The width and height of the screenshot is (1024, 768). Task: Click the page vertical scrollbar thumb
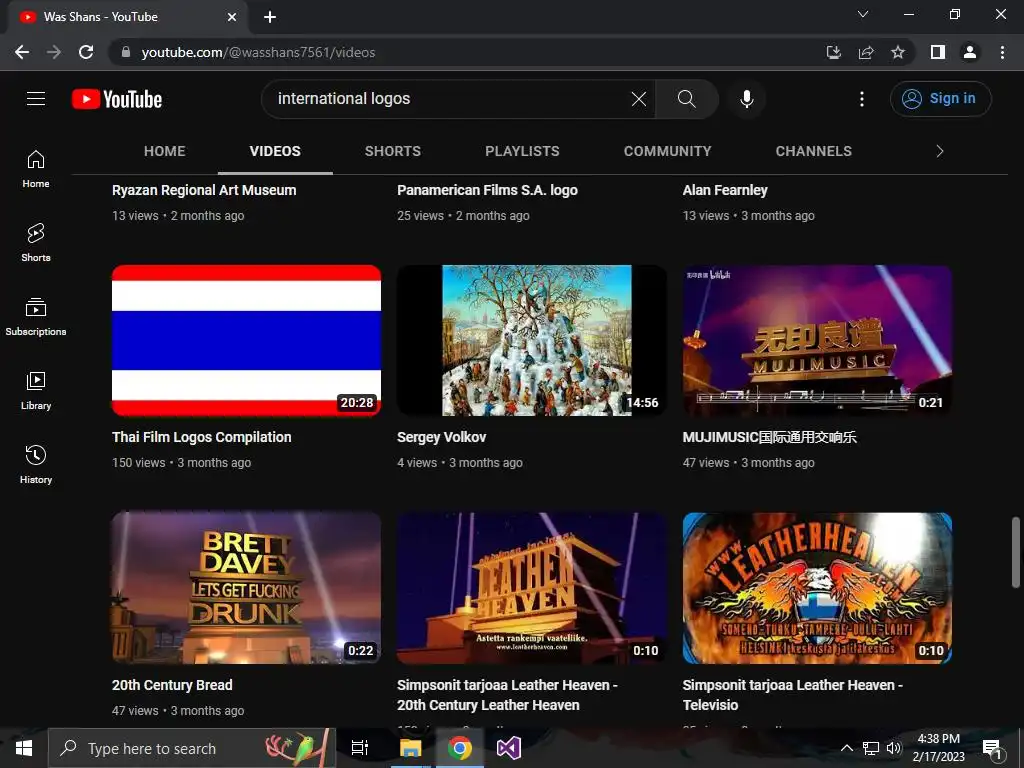(x=1016, y=552)
